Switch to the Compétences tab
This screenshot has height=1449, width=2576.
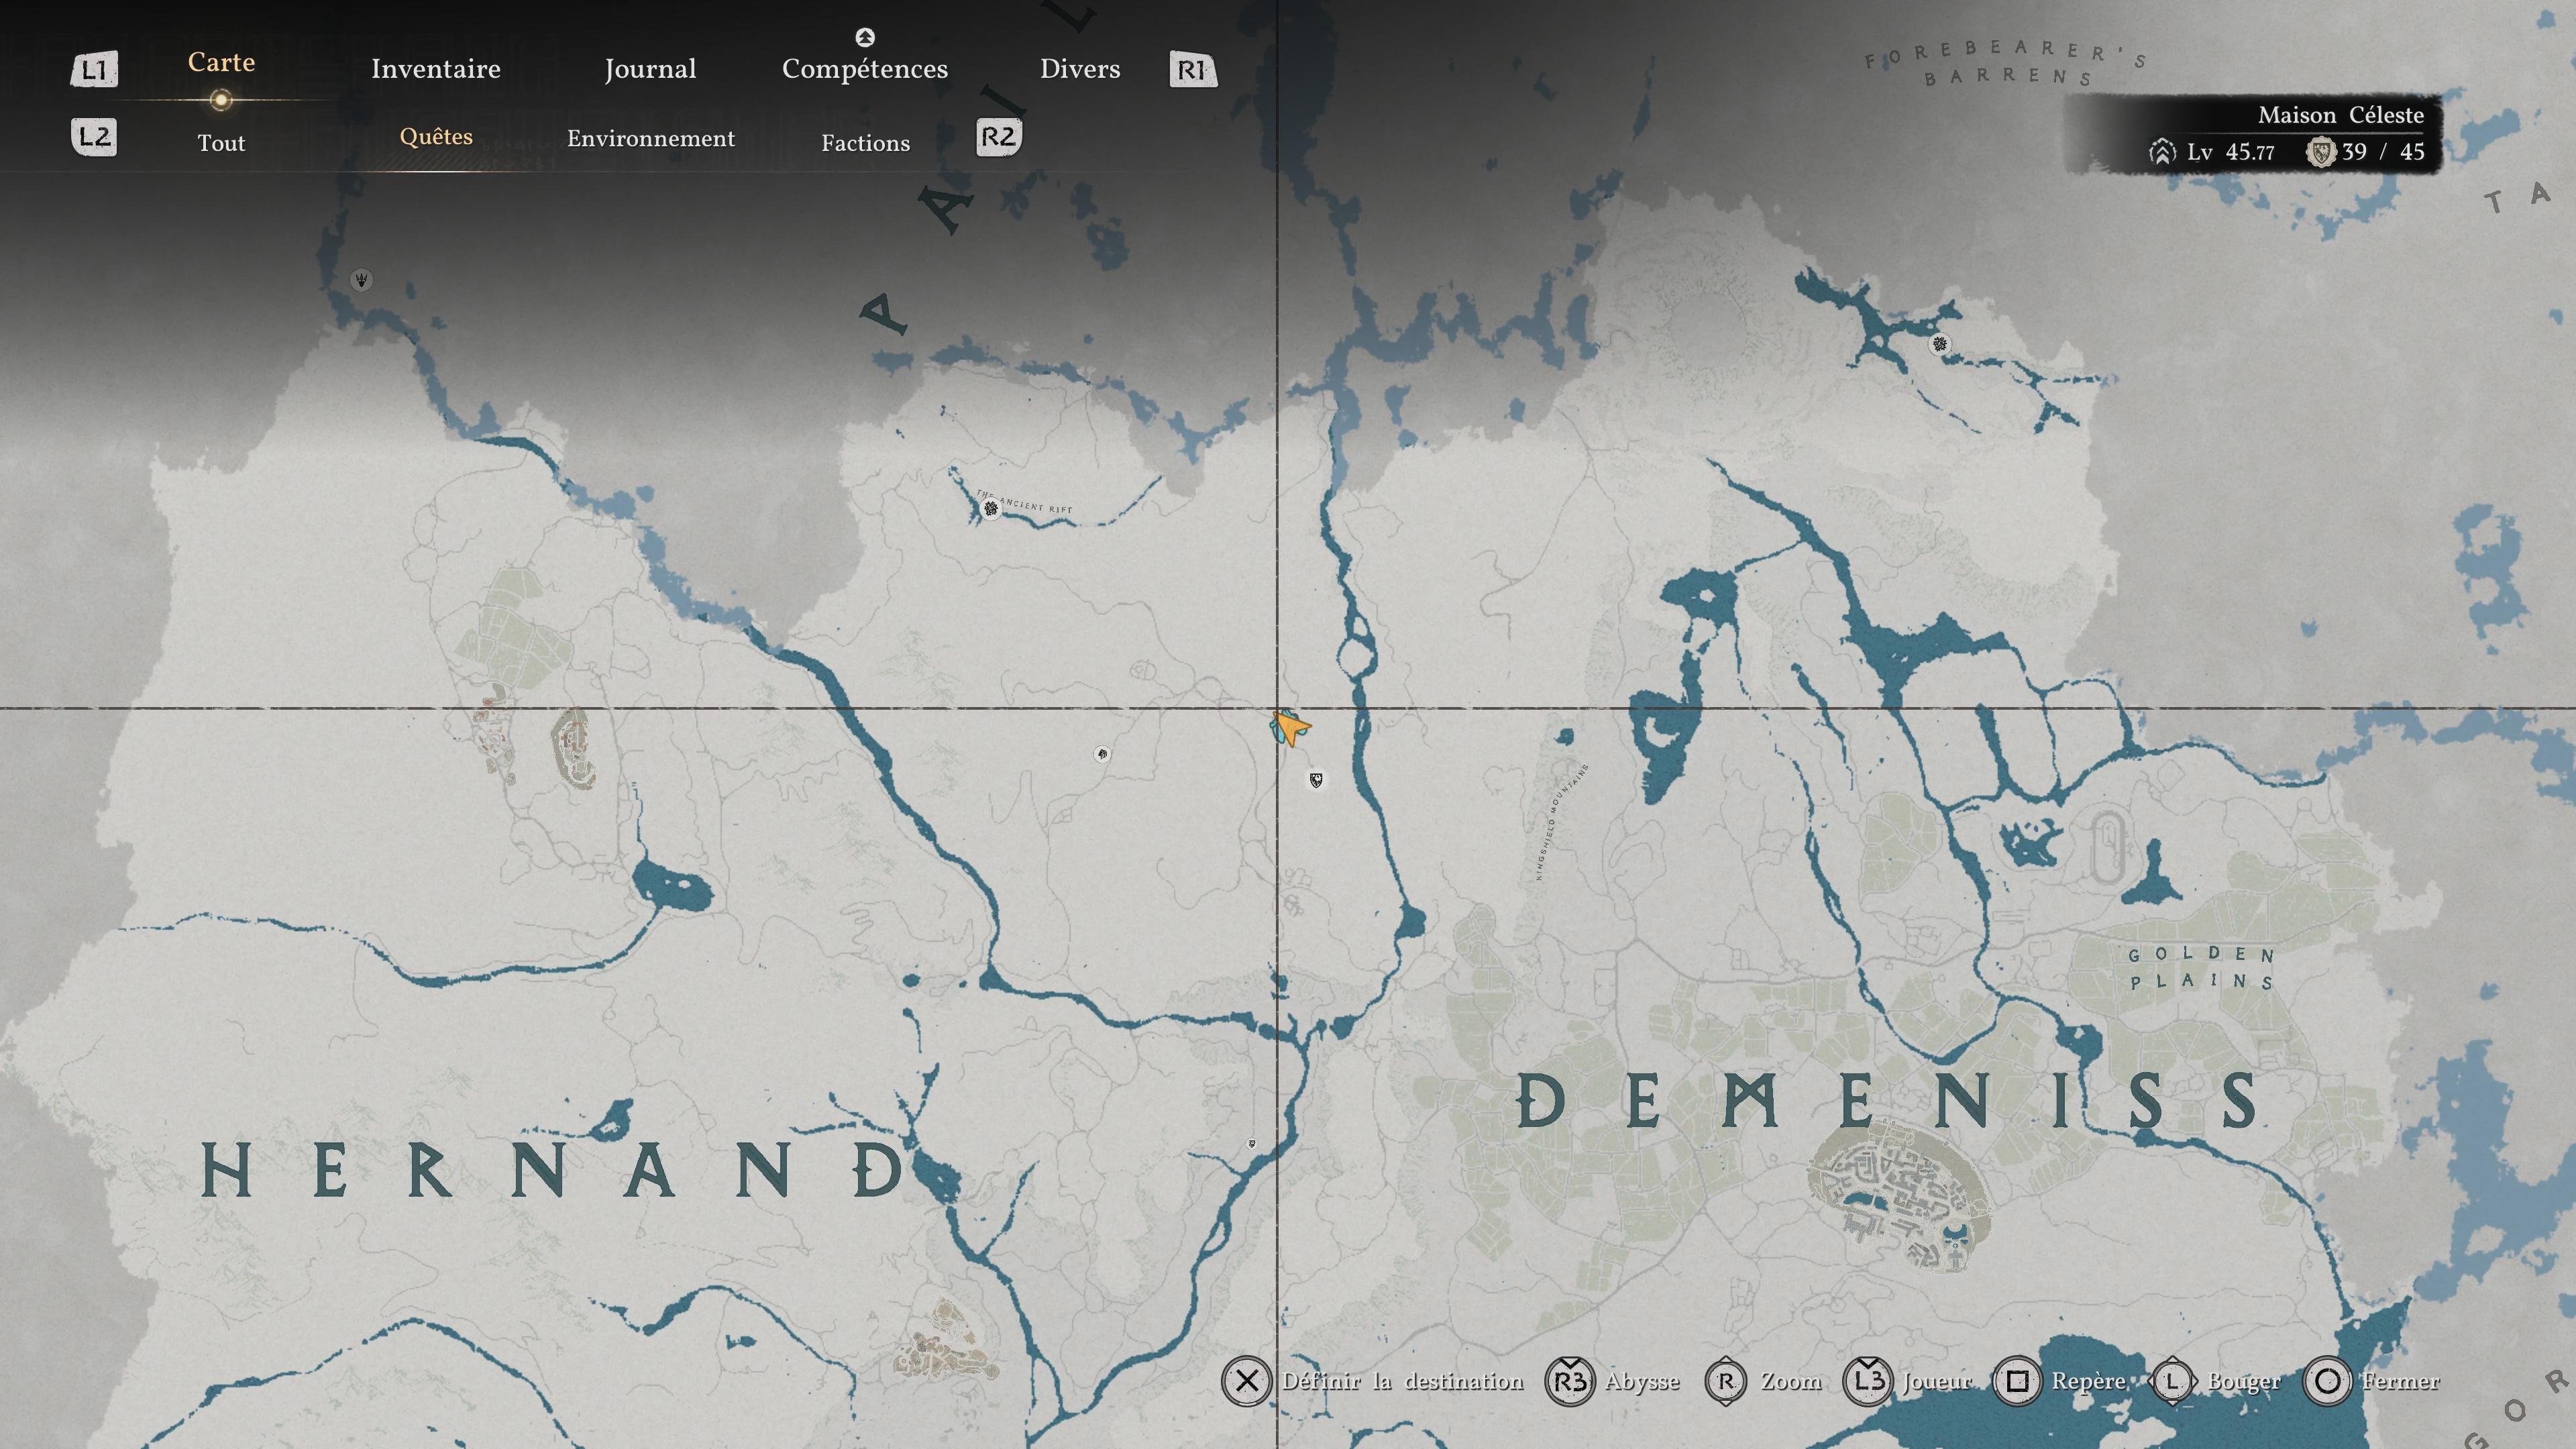click(x=865, y=69)
